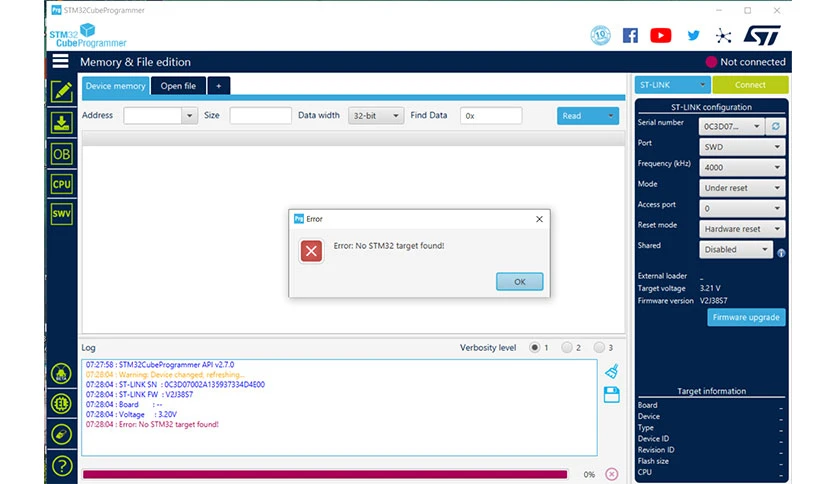Open the help question mark icon
Viewport: 836px width, 484px height.
(x=62, y=466)
